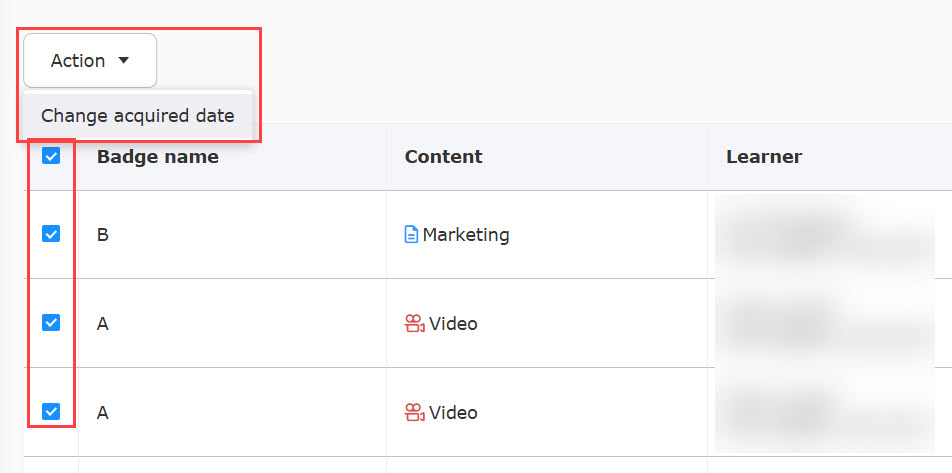Uncheck the checkbox for the middle Video row
Image resolution: width=952 pixels, height=473 pixels.
coord(51,323)
